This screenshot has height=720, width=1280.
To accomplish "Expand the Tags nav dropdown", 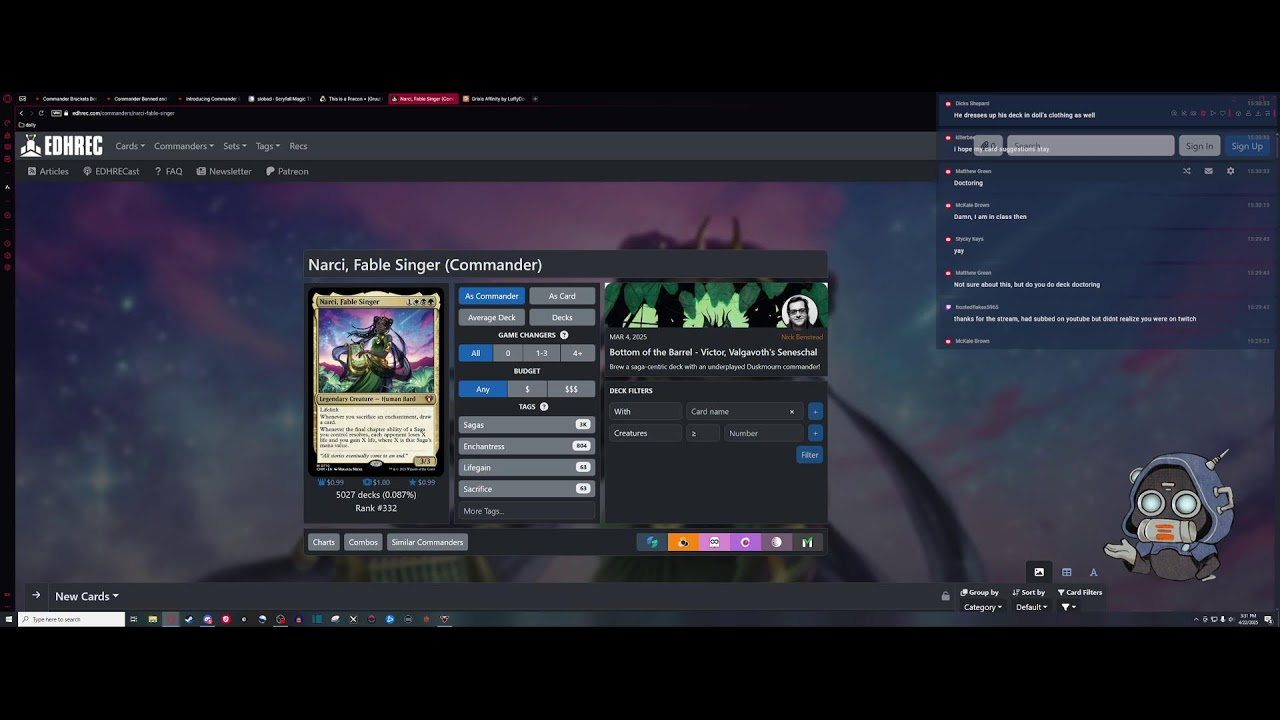I will (x=268, y=146).
